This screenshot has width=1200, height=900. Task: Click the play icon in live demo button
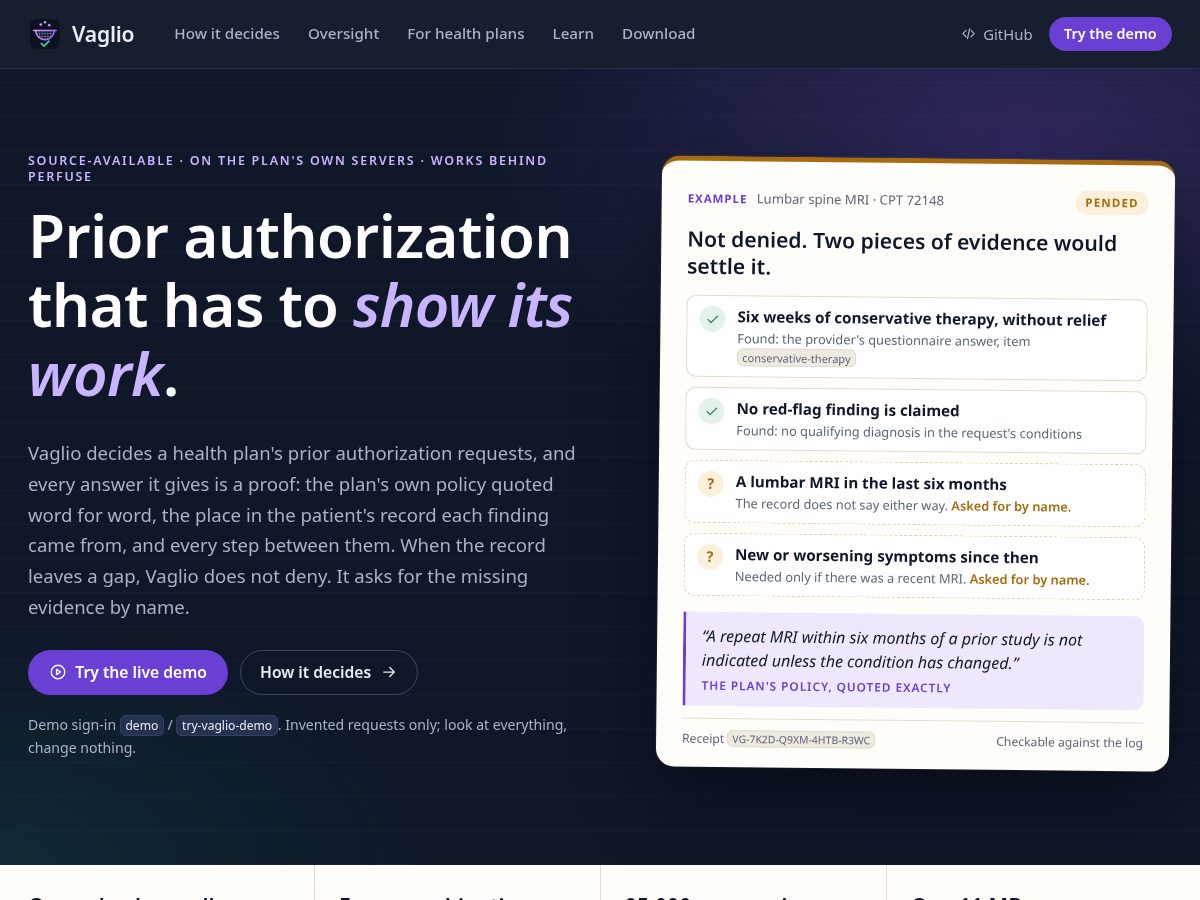click(x=58, y=672)
